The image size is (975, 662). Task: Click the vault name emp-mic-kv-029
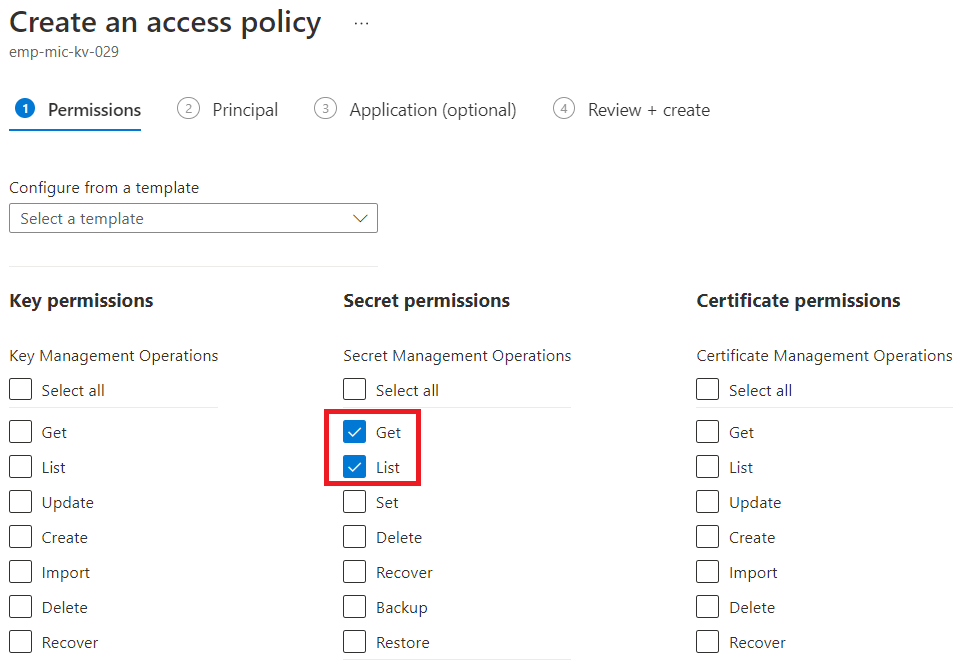(x=64, y=52)
